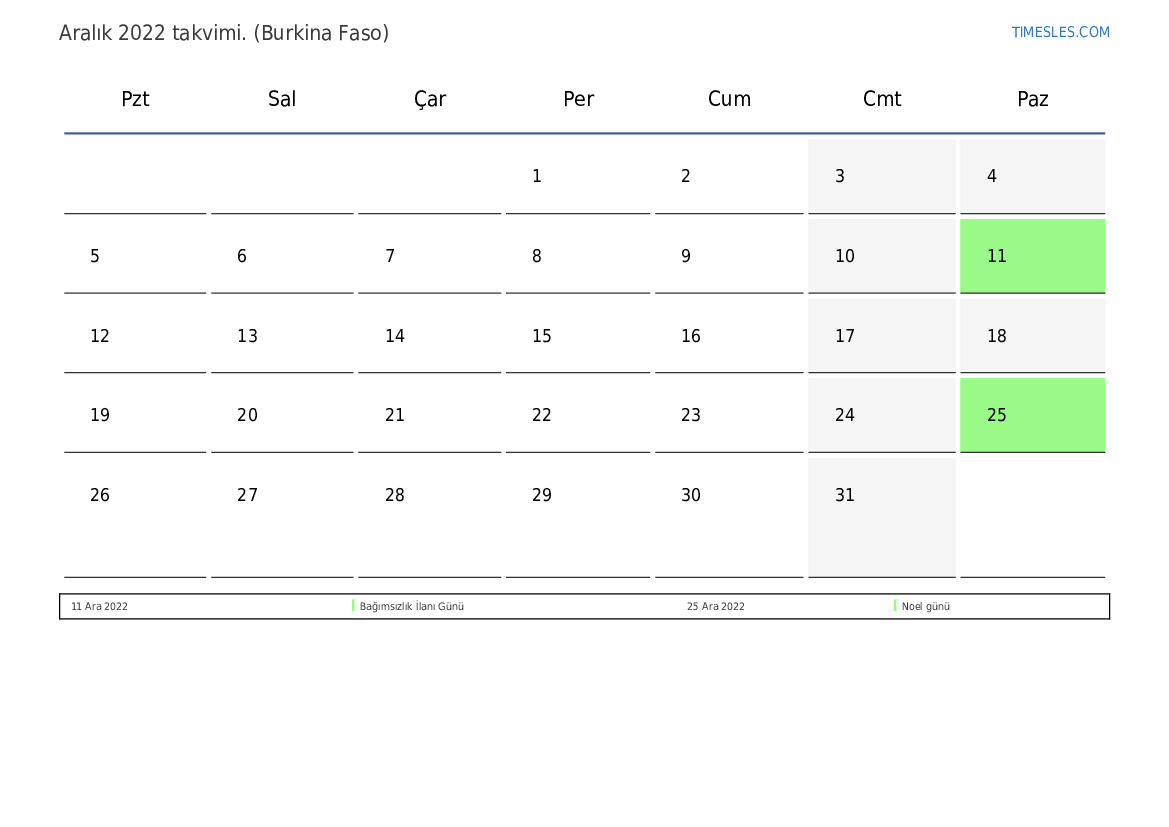Open the TIMESLES.COM link
The height and width of the screenshot is (827, 1169).
tap(1060, 32)
